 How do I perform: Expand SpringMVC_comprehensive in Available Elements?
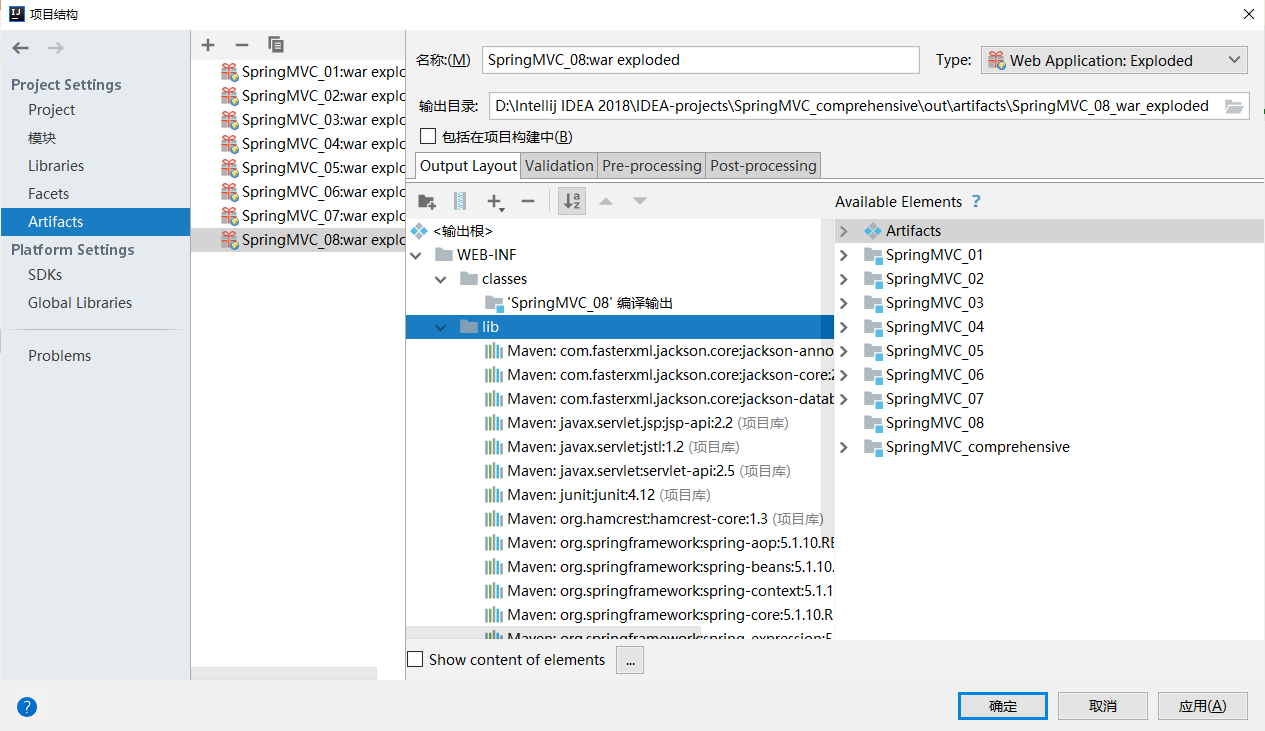point(844,447)
